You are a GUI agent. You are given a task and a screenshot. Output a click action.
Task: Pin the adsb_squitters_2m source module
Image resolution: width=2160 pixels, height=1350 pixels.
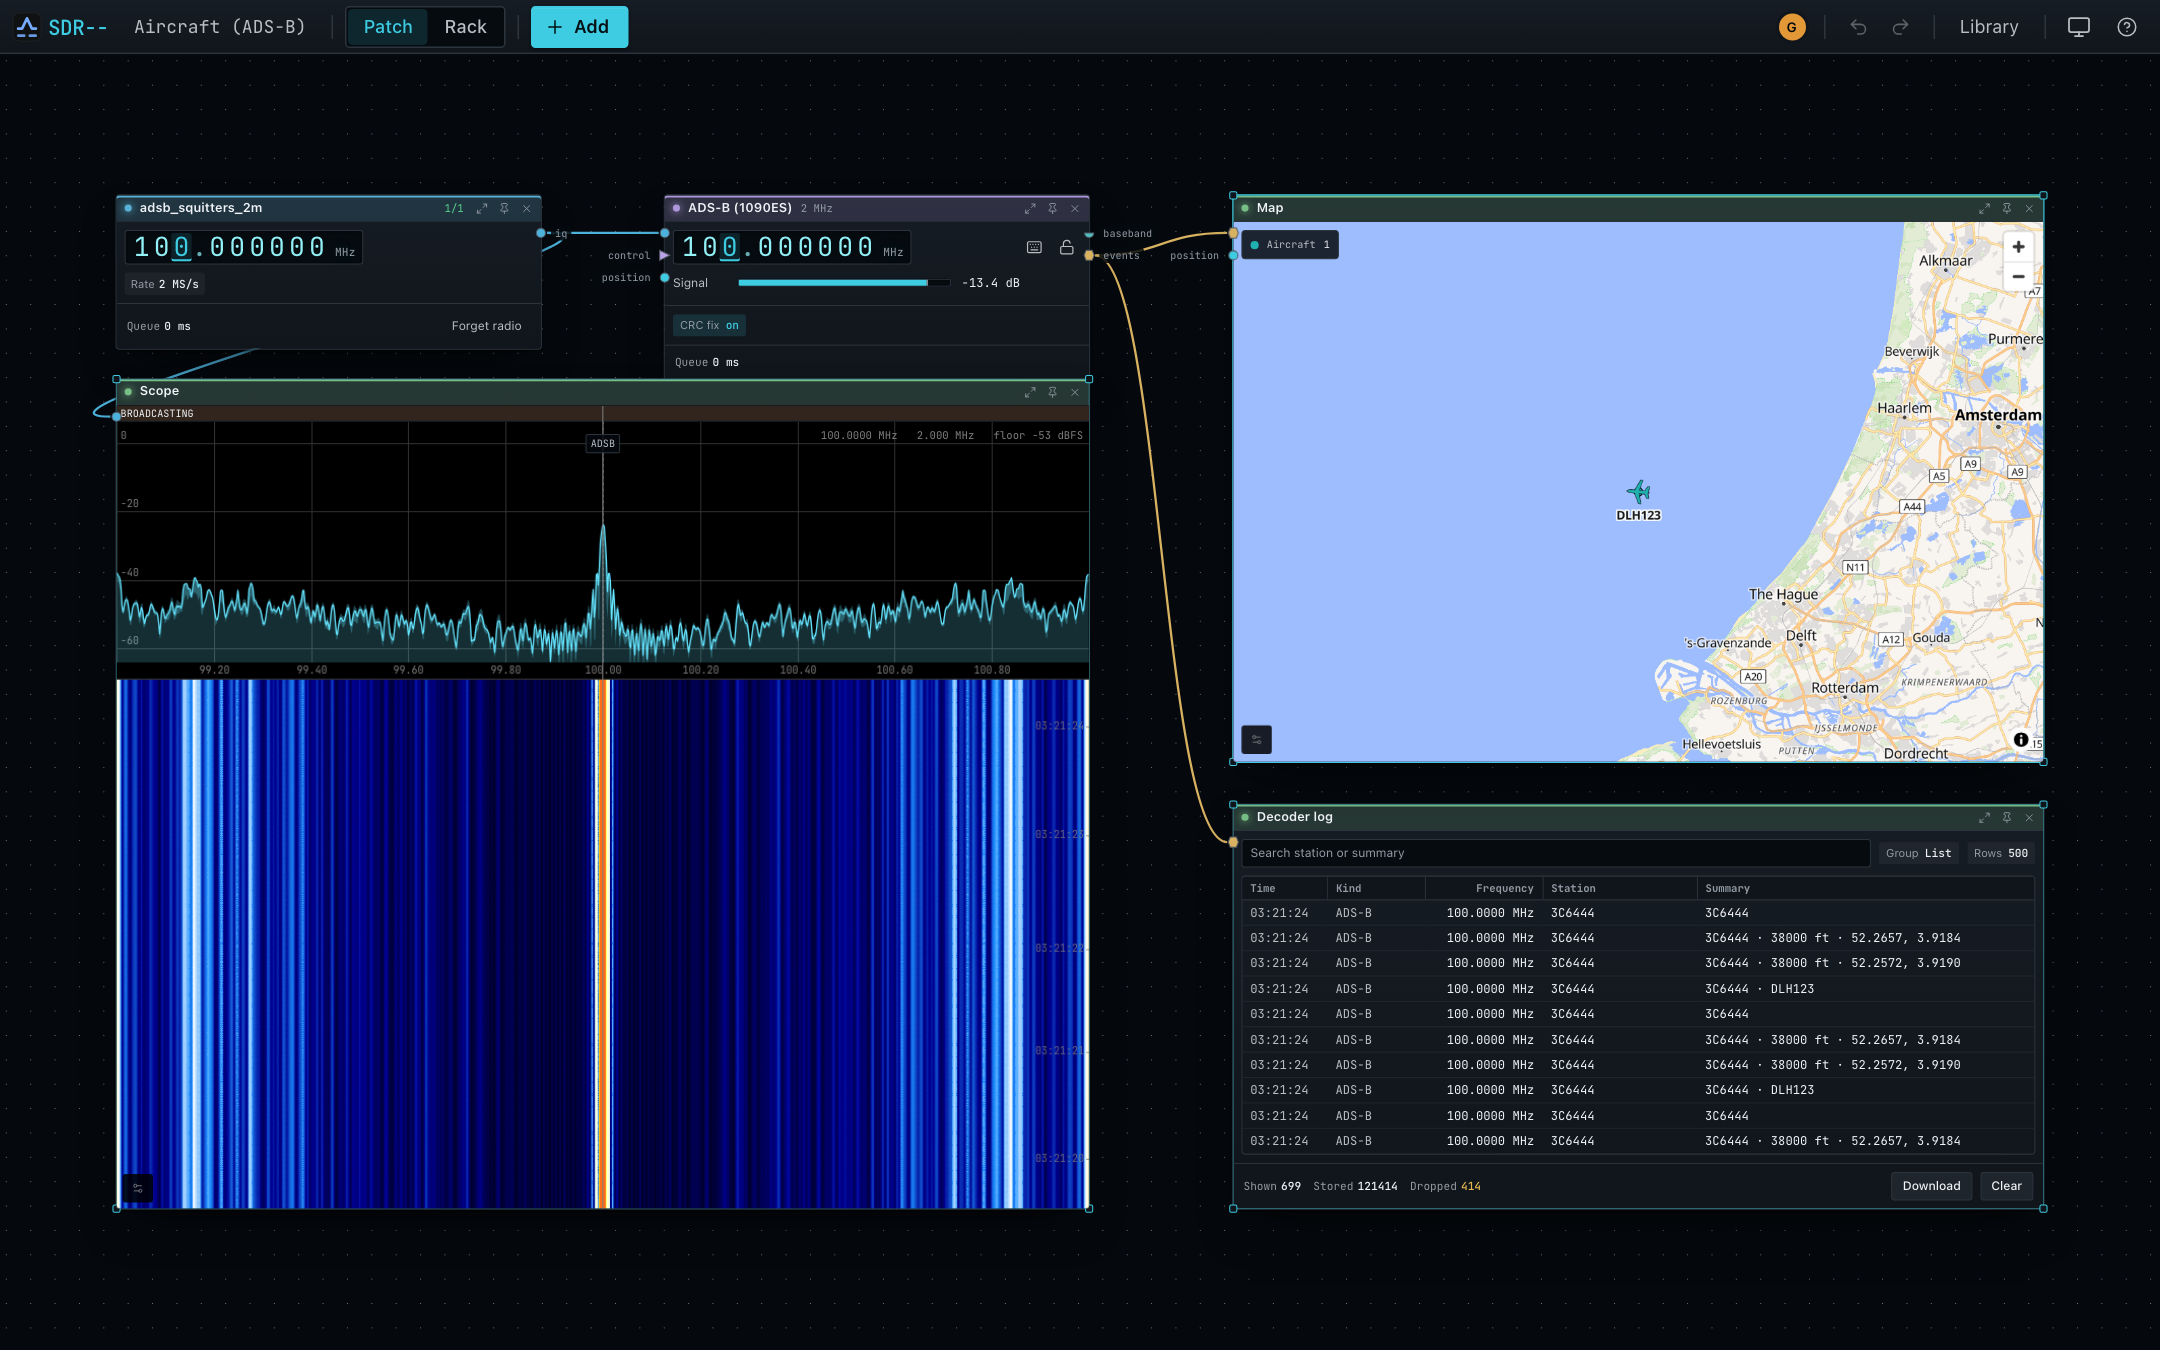pyautogui.click(x=504, y=208)
